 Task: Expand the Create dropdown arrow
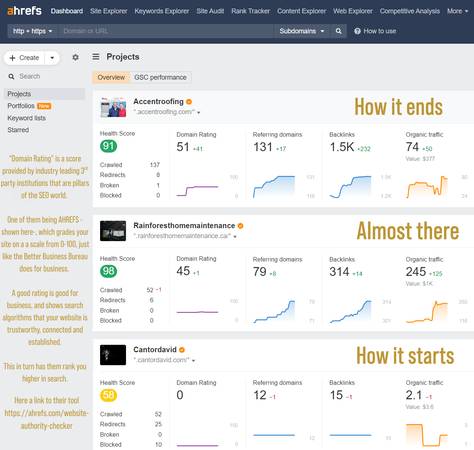pos(52,58)
